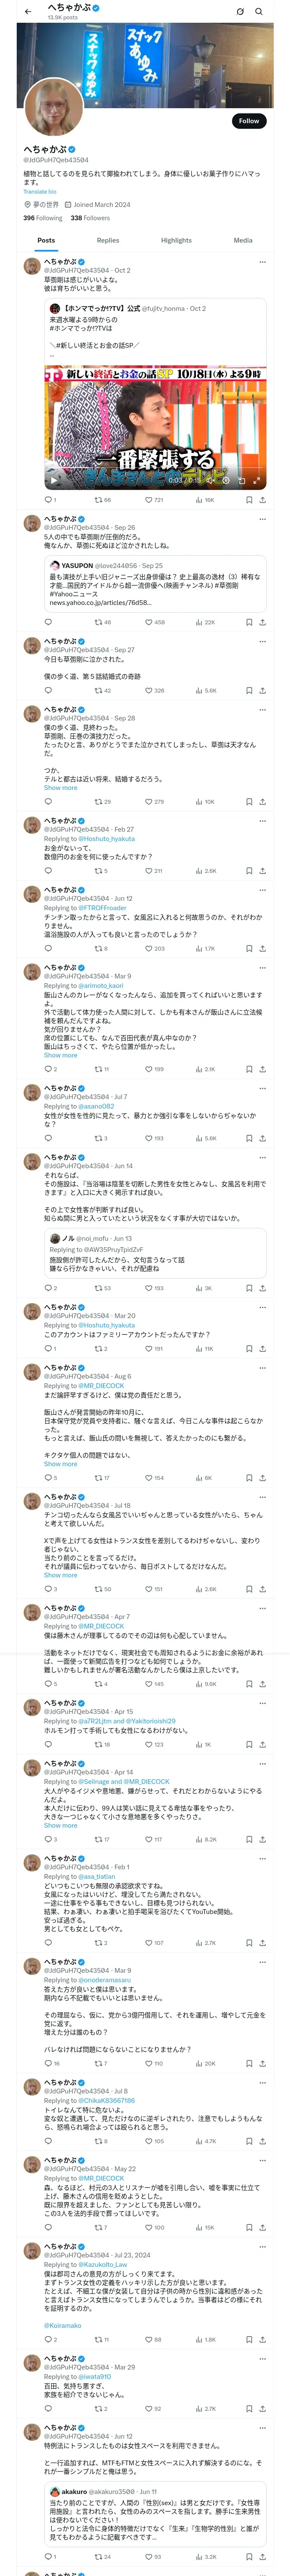Click the header icon left of search

click(x=240, y=12)
